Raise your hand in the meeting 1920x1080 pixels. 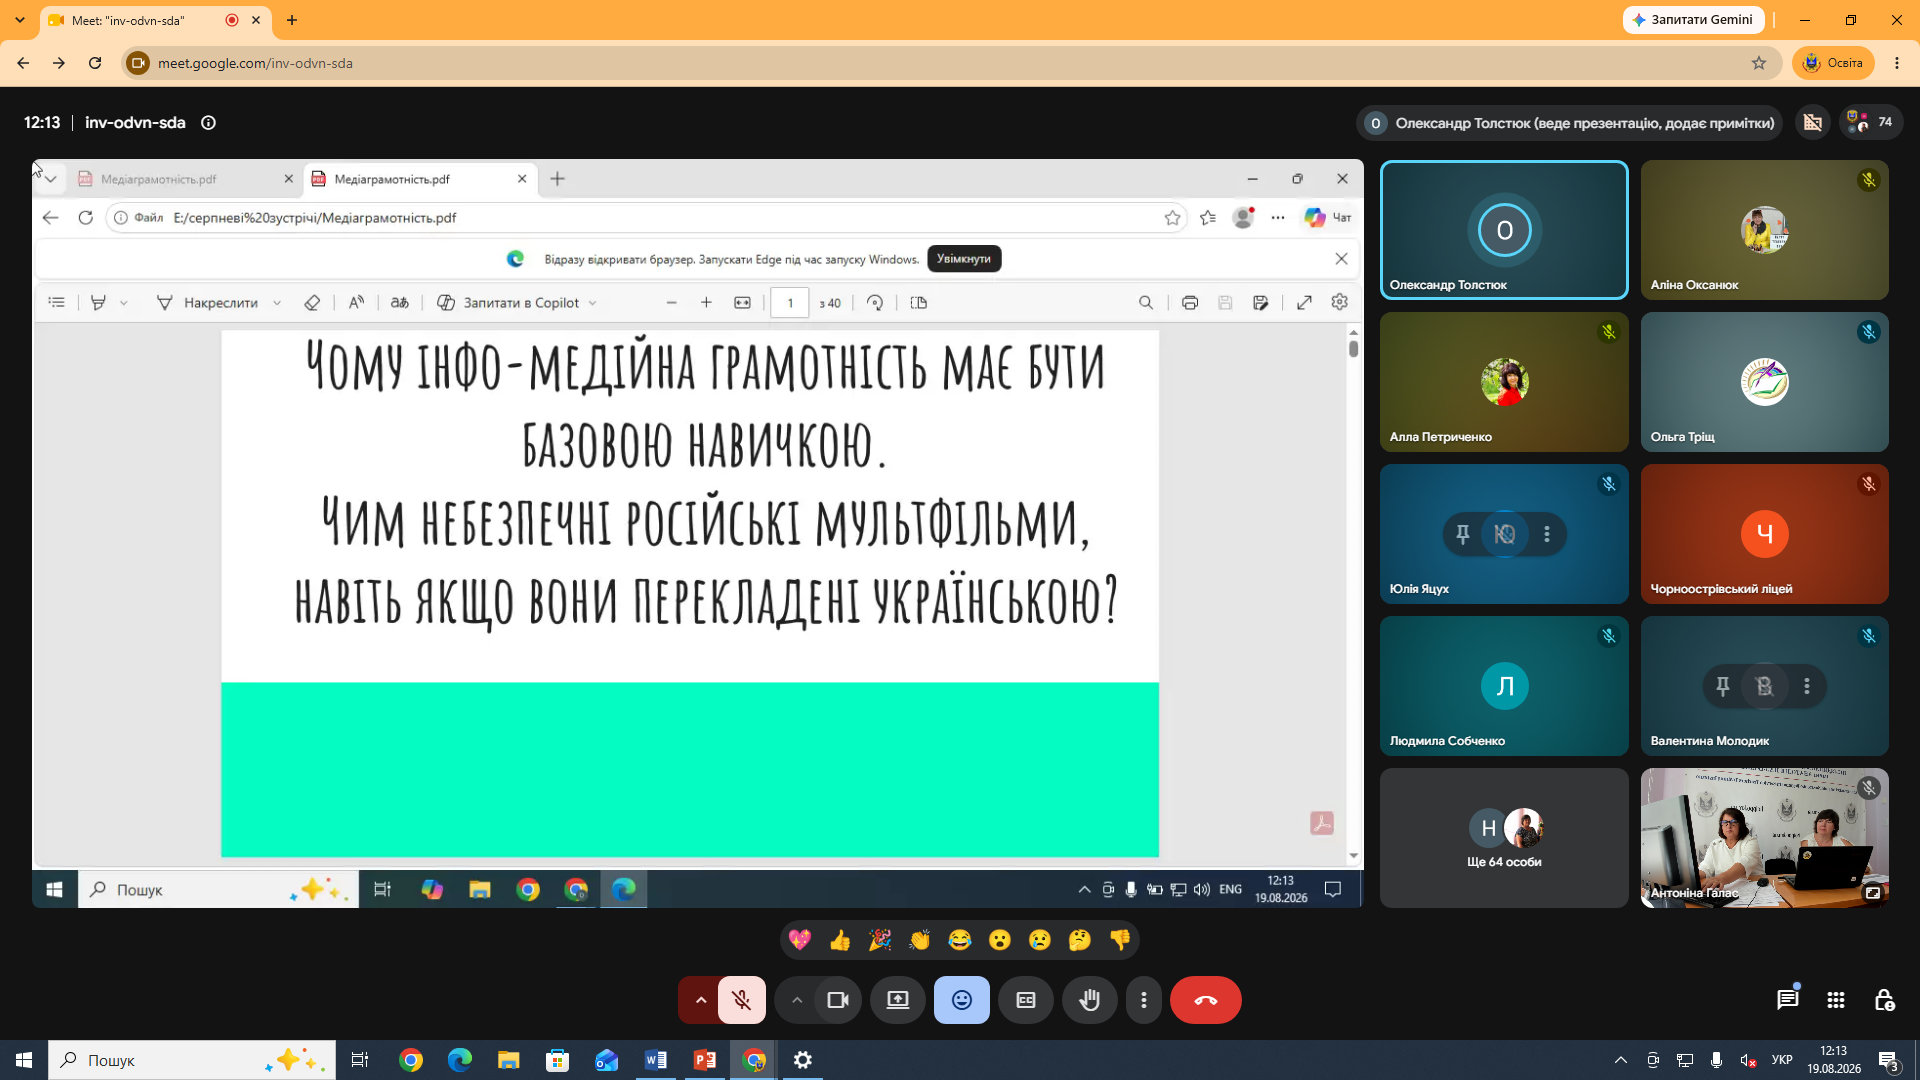tap(1090, 1000)
